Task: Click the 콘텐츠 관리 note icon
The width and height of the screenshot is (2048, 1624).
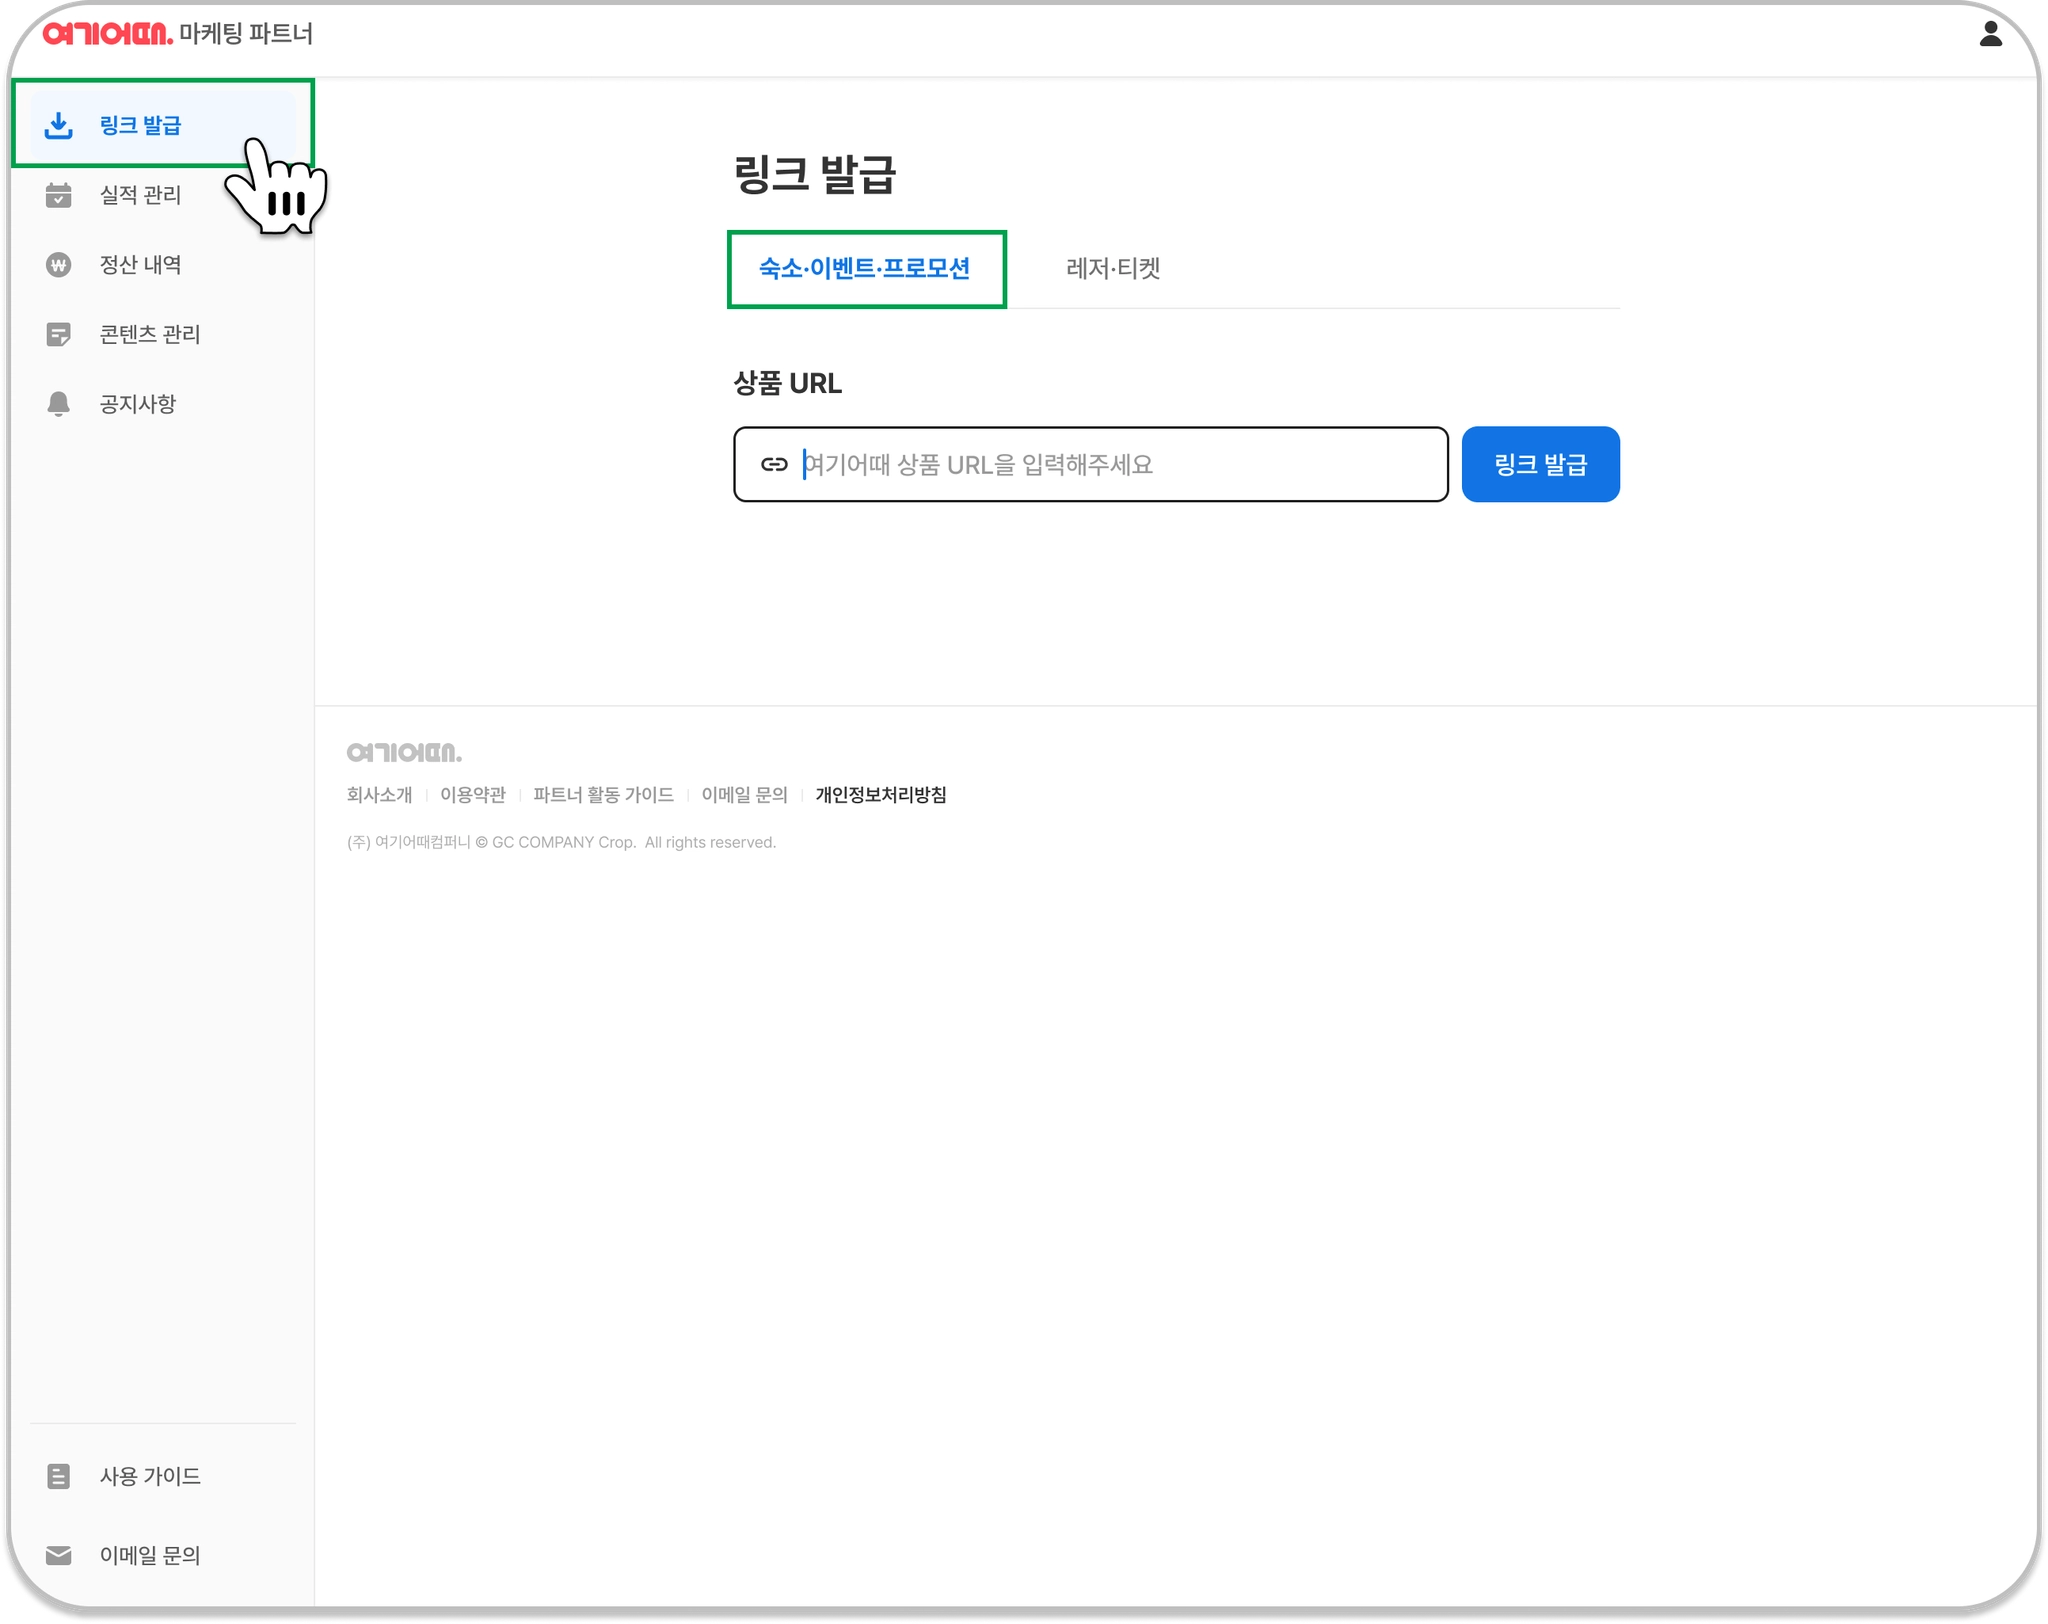Action: pyautogui.click(x=59, y=334)
